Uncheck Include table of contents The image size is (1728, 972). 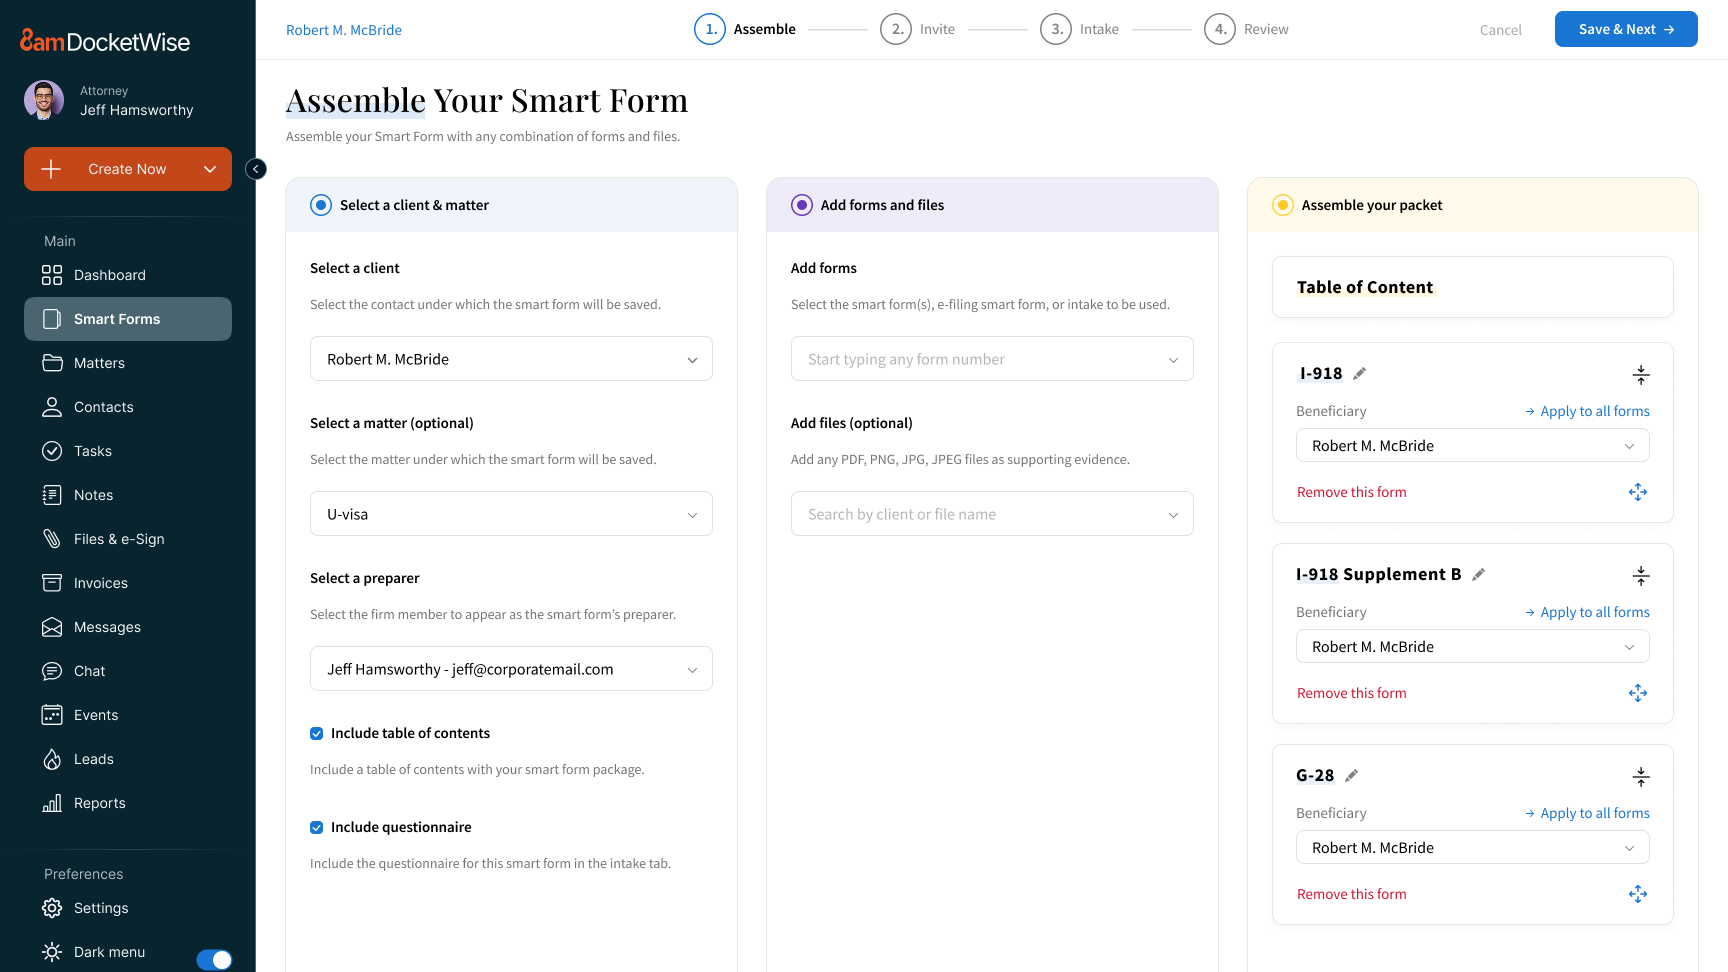[316, 733]
